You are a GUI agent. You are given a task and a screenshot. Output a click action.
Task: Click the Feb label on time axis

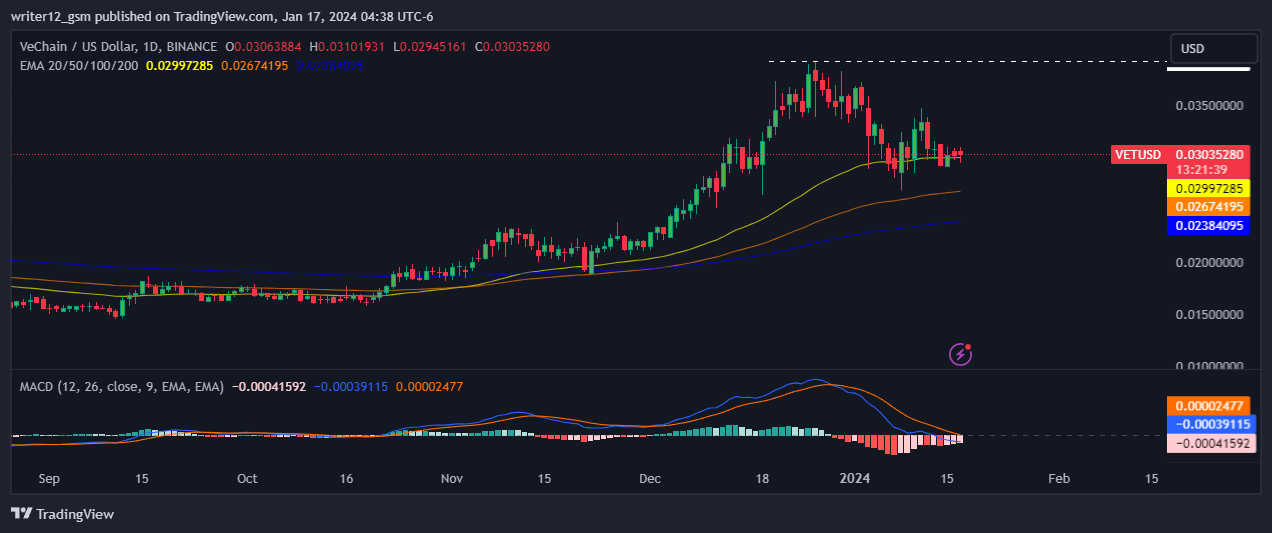point(1059,479)
